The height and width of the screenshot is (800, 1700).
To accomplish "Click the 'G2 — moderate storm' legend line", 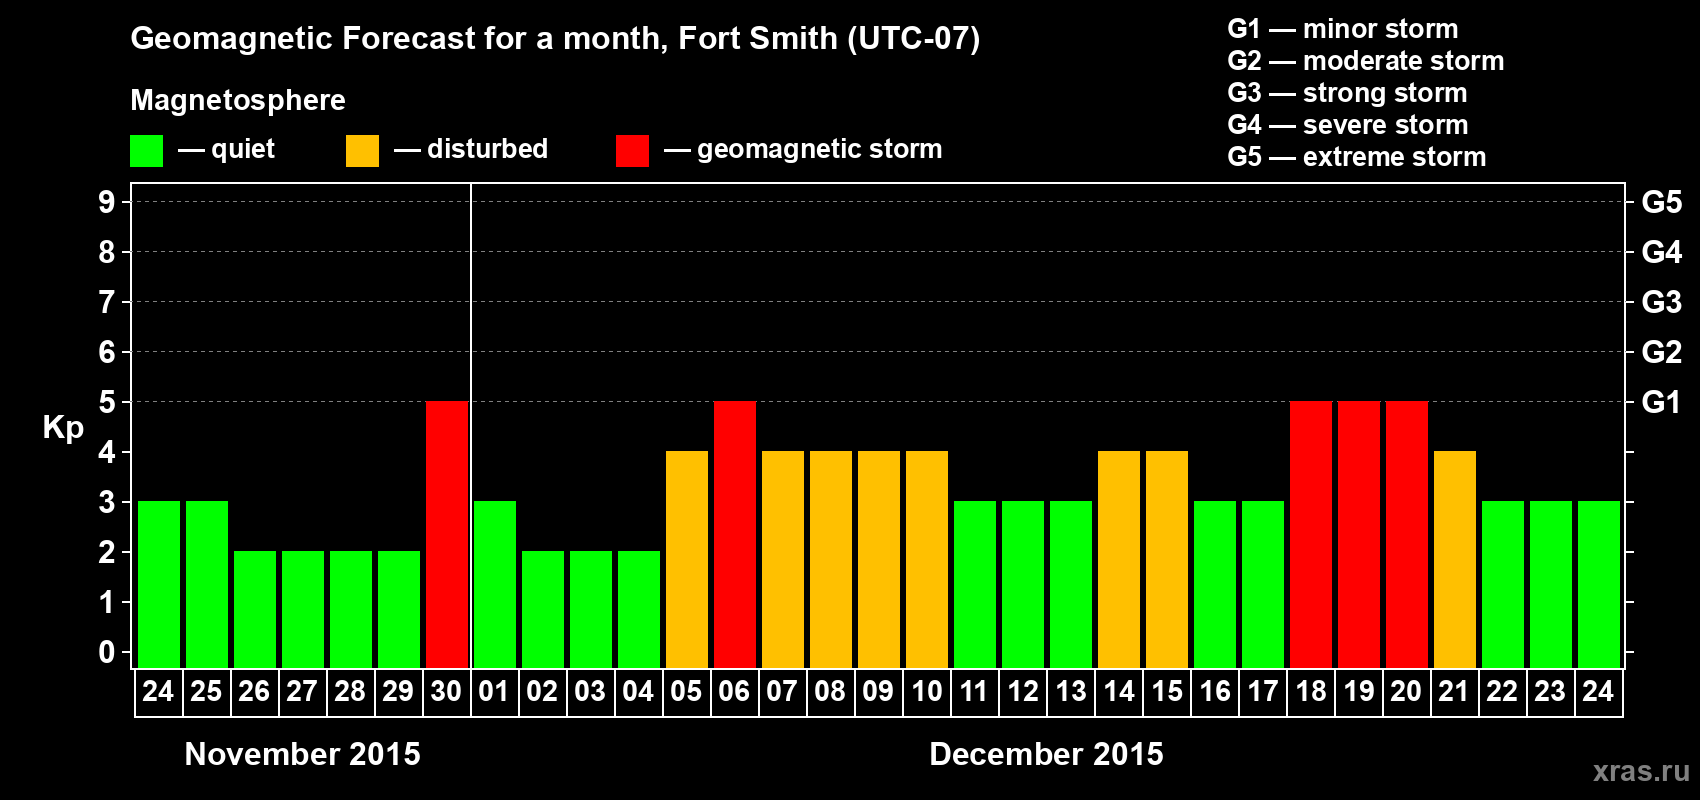I will pyautogui.click(x=1366, y=61).
